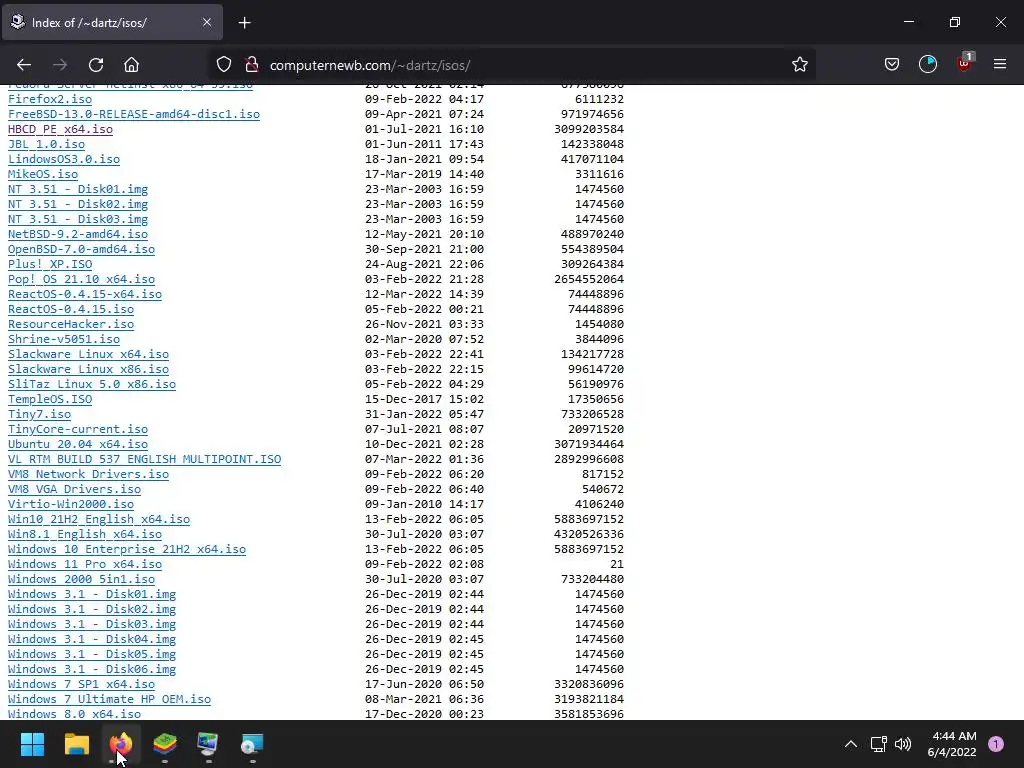Image resolution: width=1024 pixels, height=768 pixels.
Task: Download Win8.1_English_x64.iso
Action: 85,535
